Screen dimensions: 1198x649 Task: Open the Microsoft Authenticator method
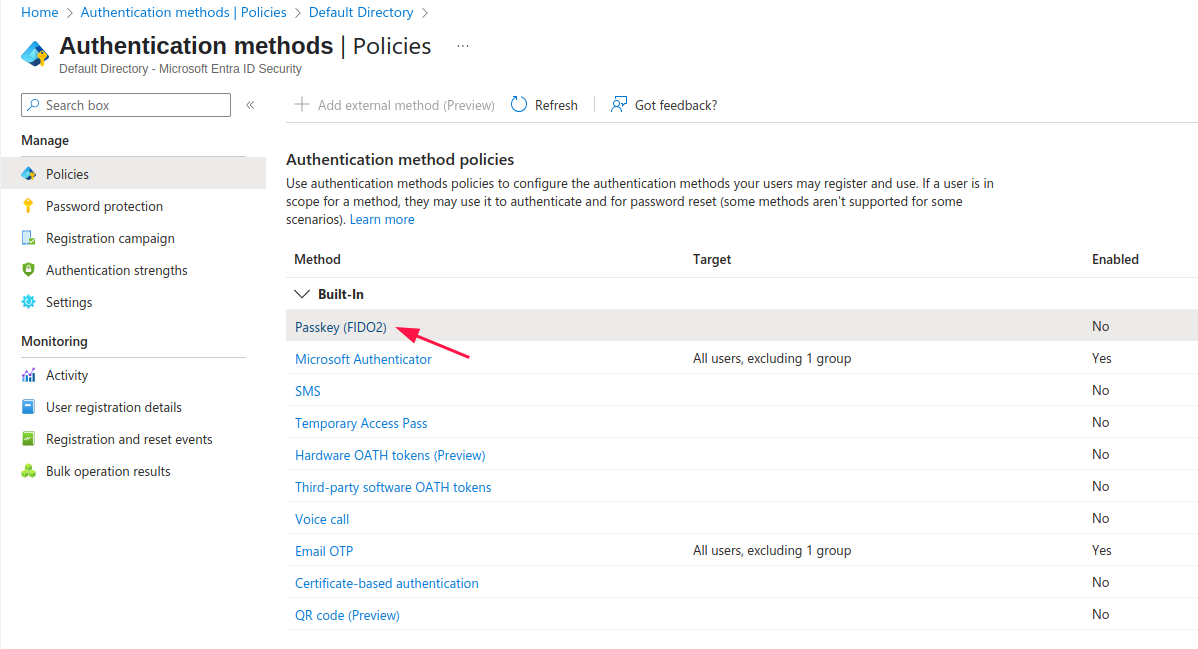pos(363,359)
